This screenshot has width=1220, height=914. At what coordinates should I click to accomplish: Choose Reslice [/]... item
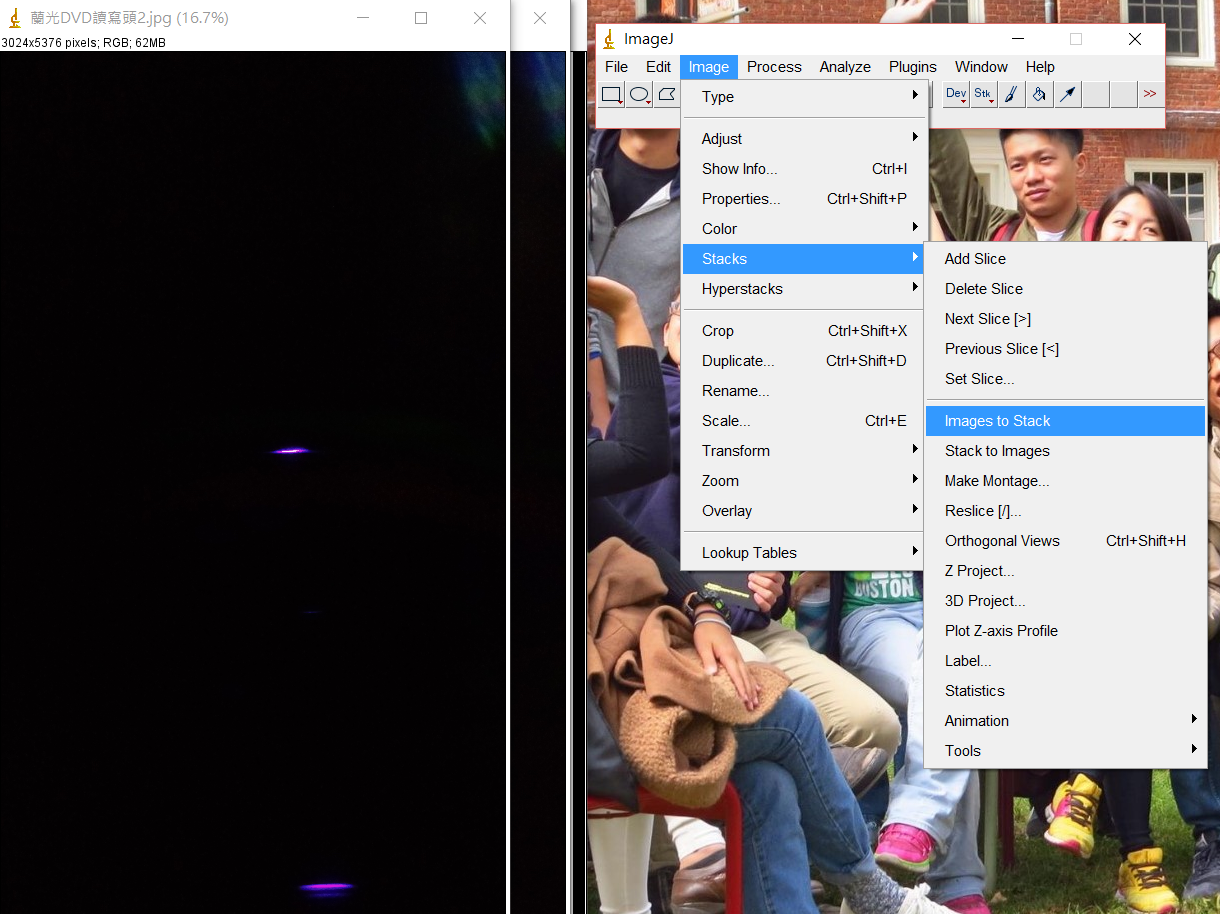[1066, 511]
